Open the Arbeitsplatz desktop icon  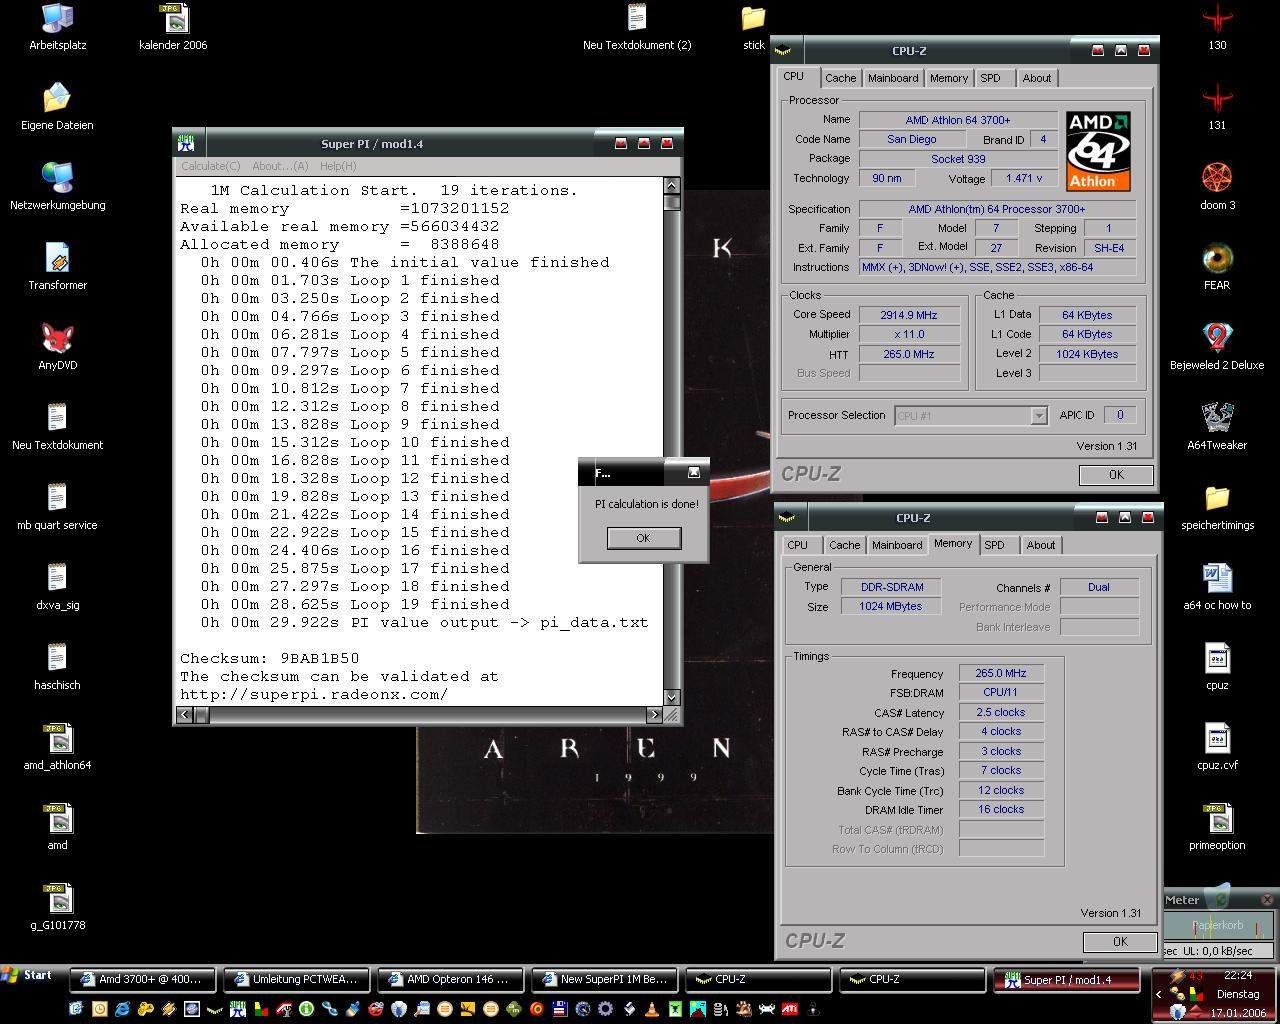[x=57, y=27]
